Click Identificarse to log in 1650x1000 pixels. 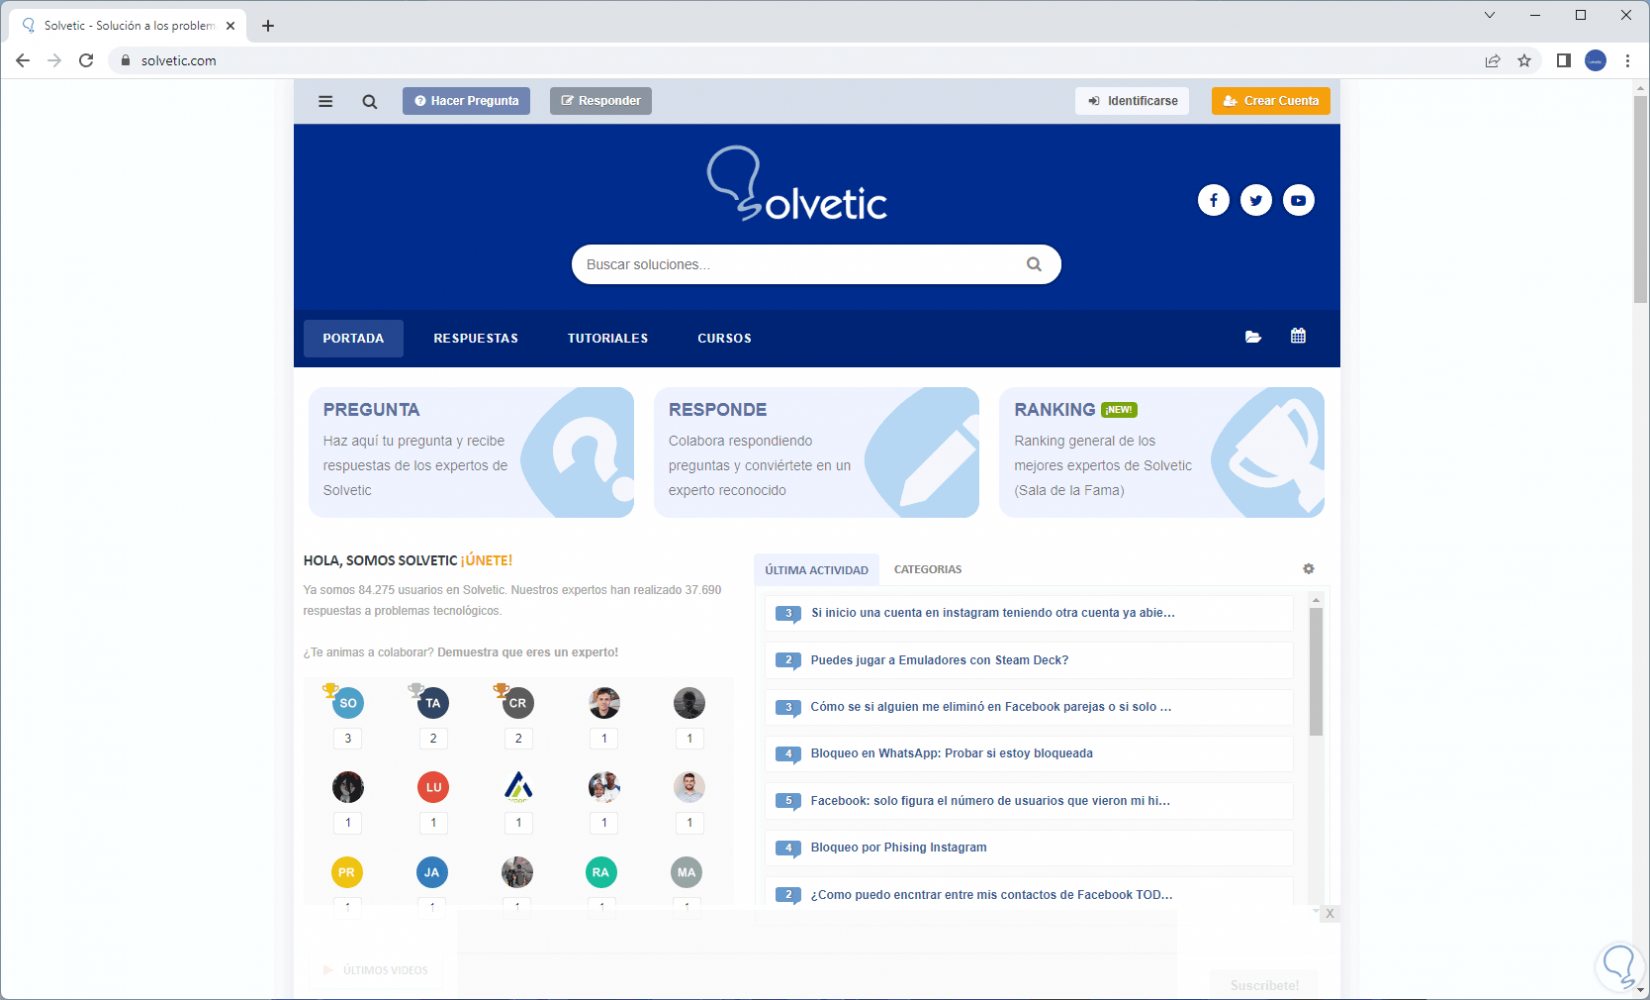[1132, 101]
